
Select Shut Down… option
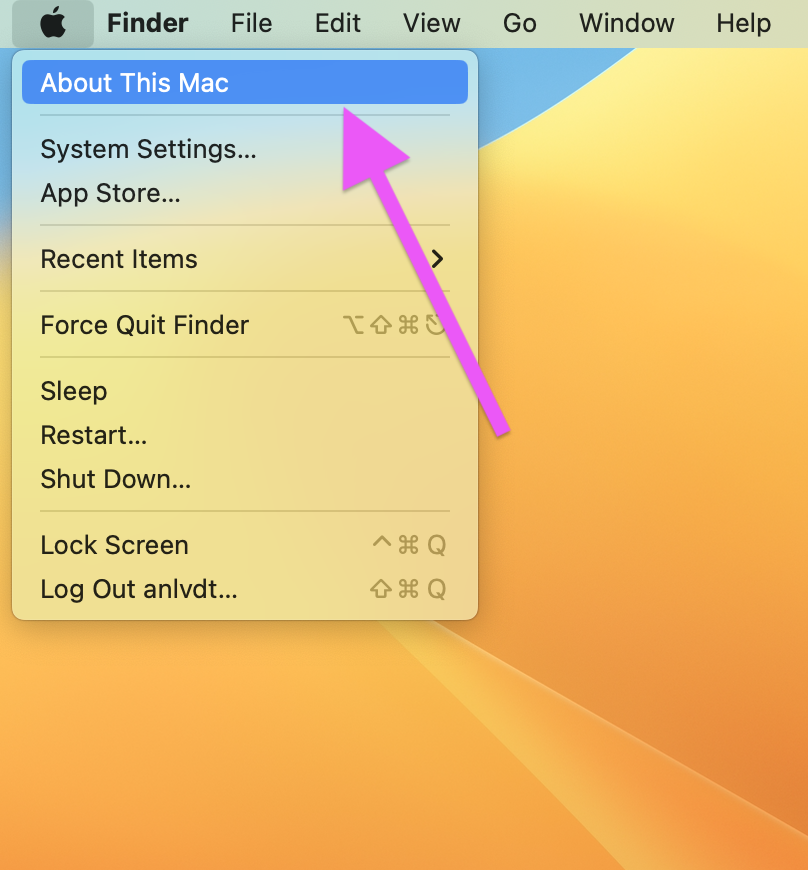[245, 479]
